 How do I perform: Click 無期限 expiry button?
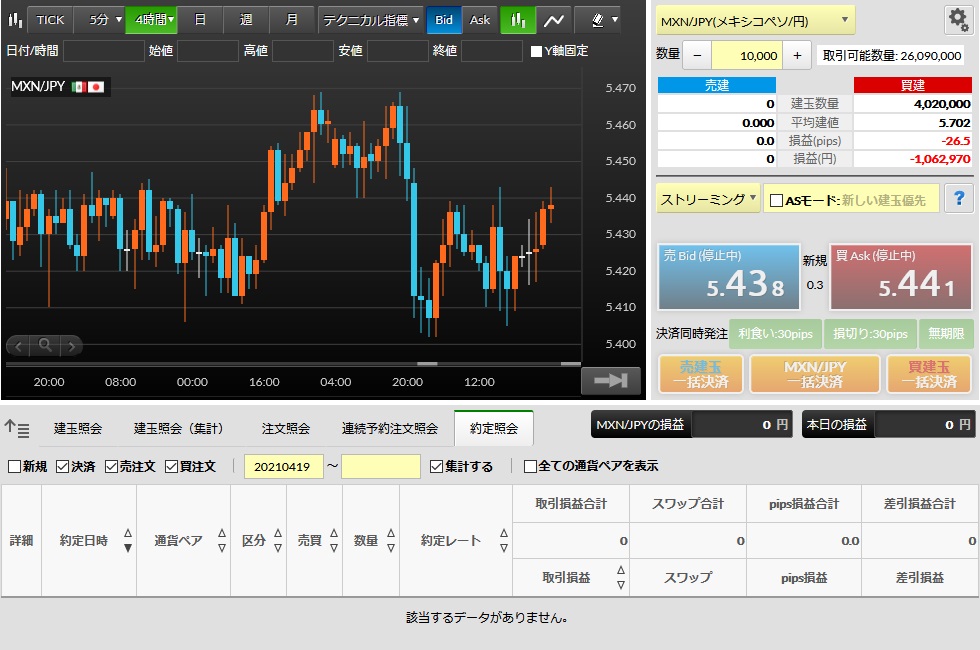pos(946,334)
